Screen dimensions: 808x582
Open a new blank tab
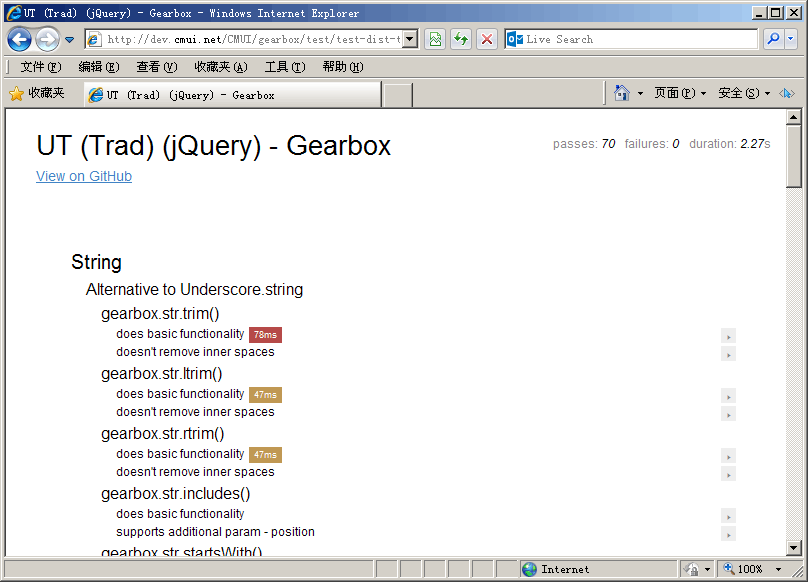398,95
